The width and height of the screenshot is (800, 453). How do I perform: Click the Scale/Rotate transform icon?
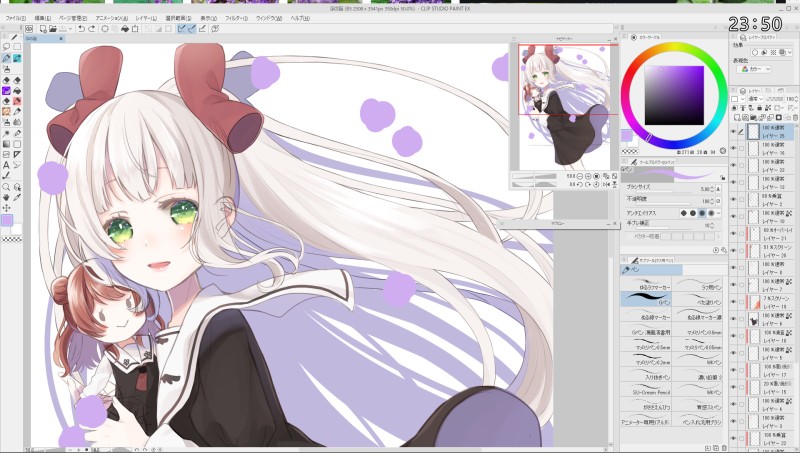point(135,29)
